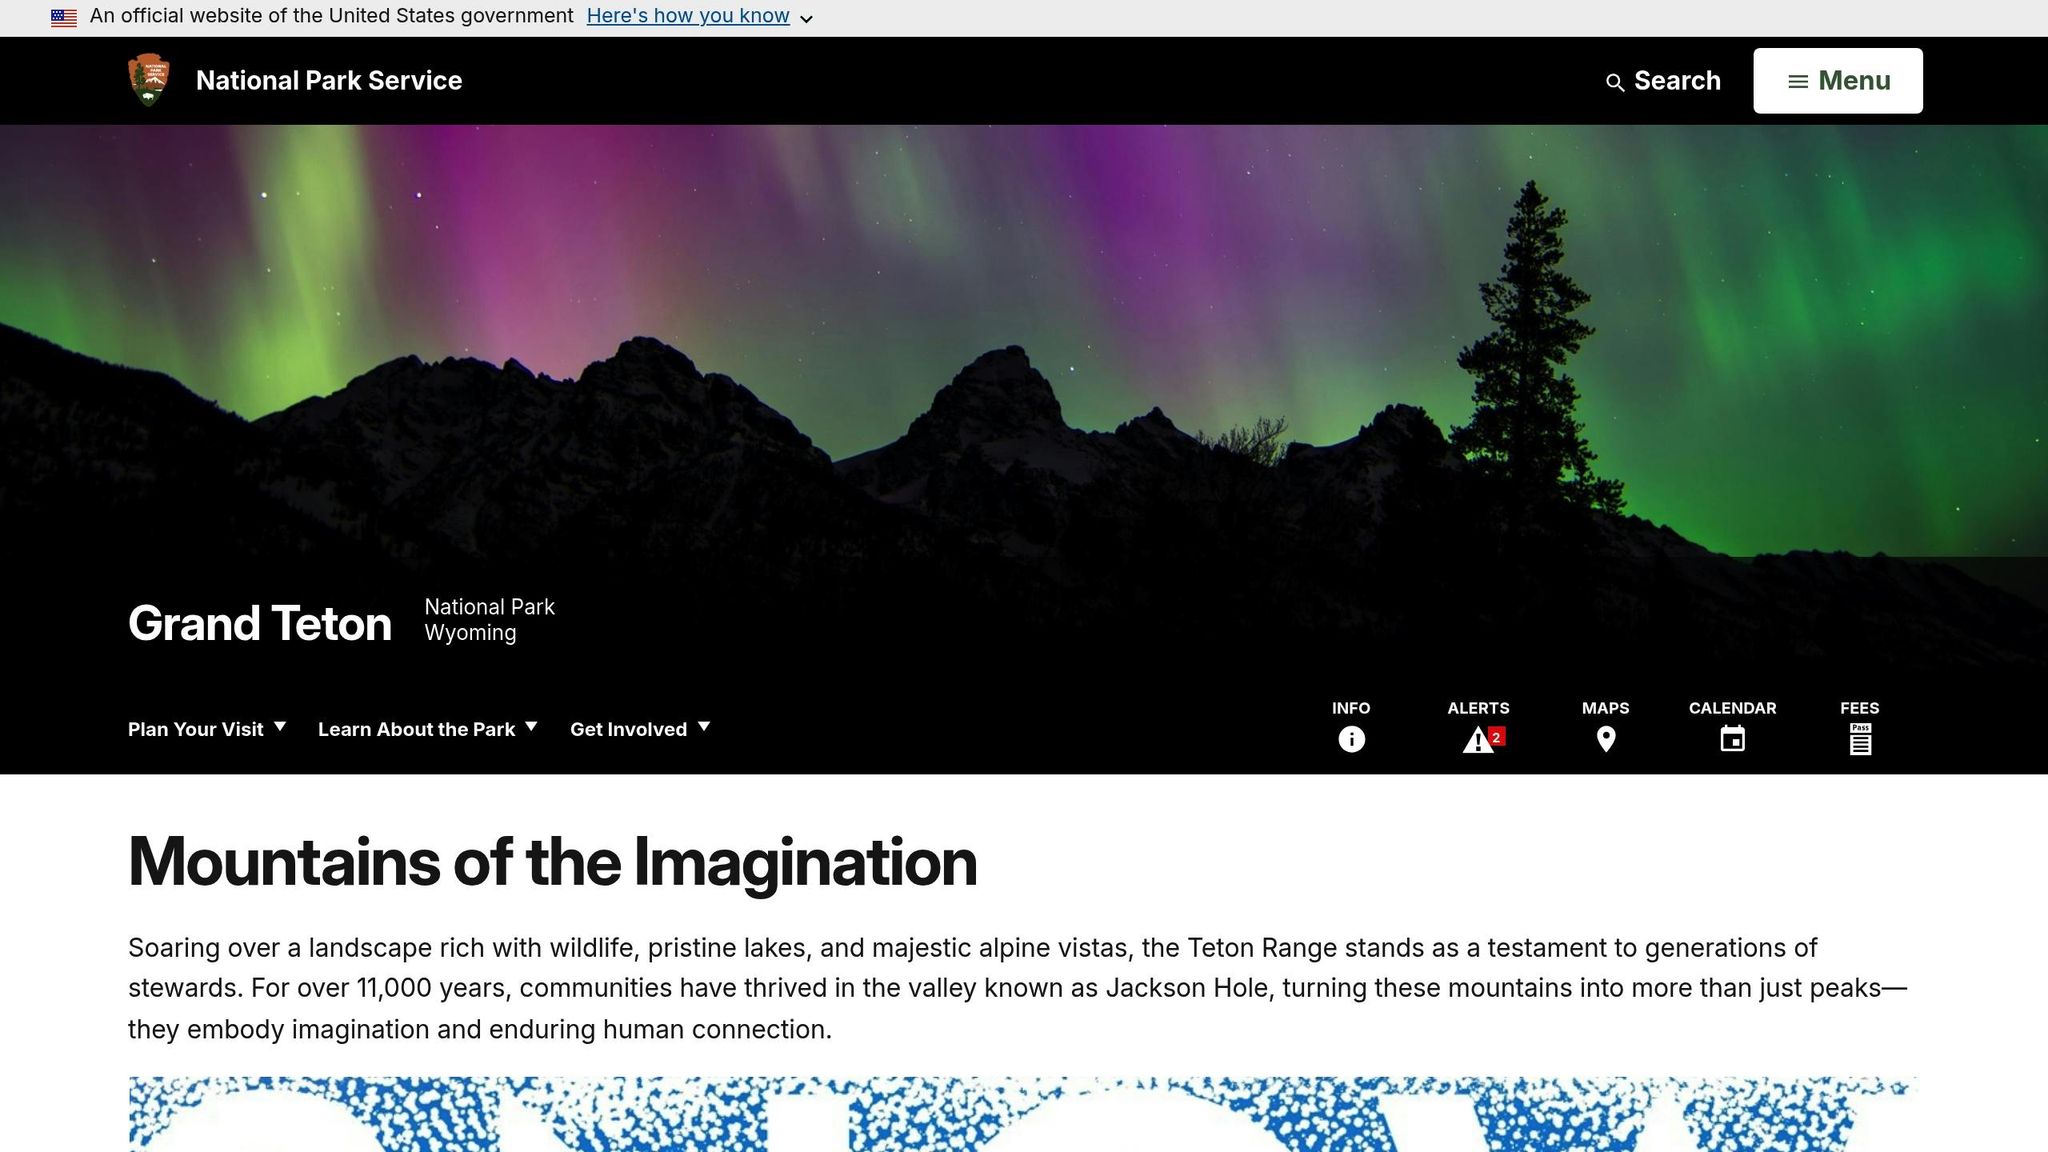Click the blue patterned image below text
This screenshot has height=1152, width=2048.
(1023, 1114)
